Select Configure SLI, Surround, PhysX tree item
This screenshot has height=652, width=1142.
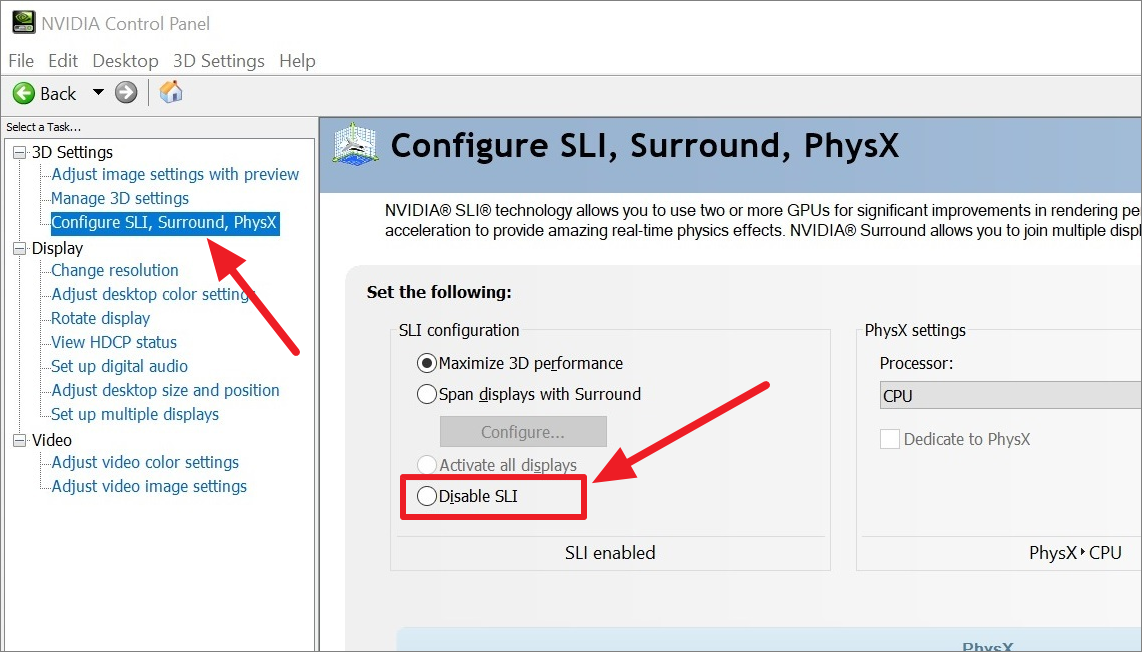click(x=165, y=222)
